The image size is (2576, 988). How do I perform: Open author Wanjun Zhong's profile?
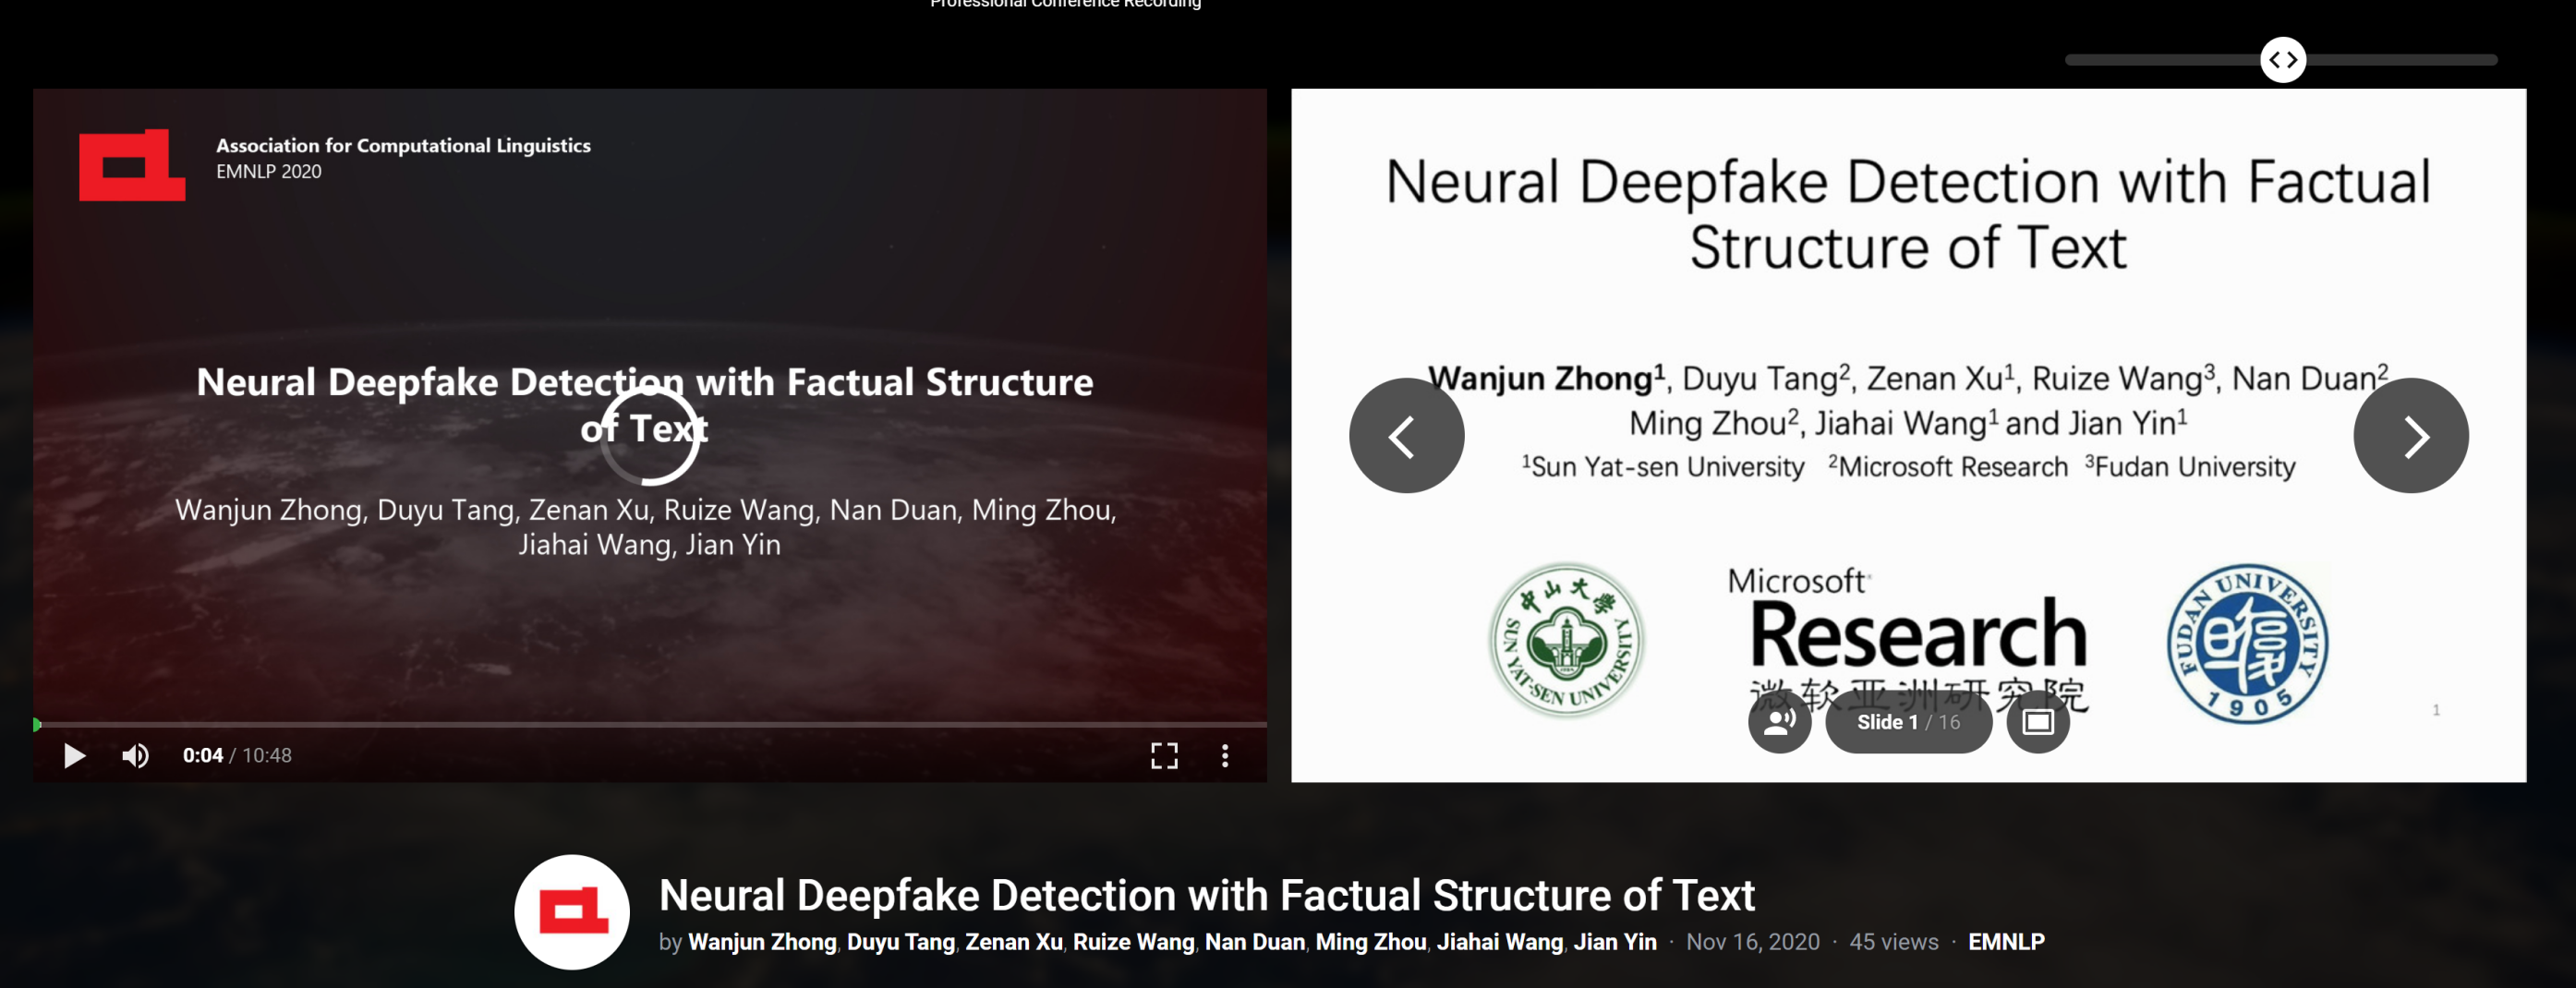coord(762,942)
